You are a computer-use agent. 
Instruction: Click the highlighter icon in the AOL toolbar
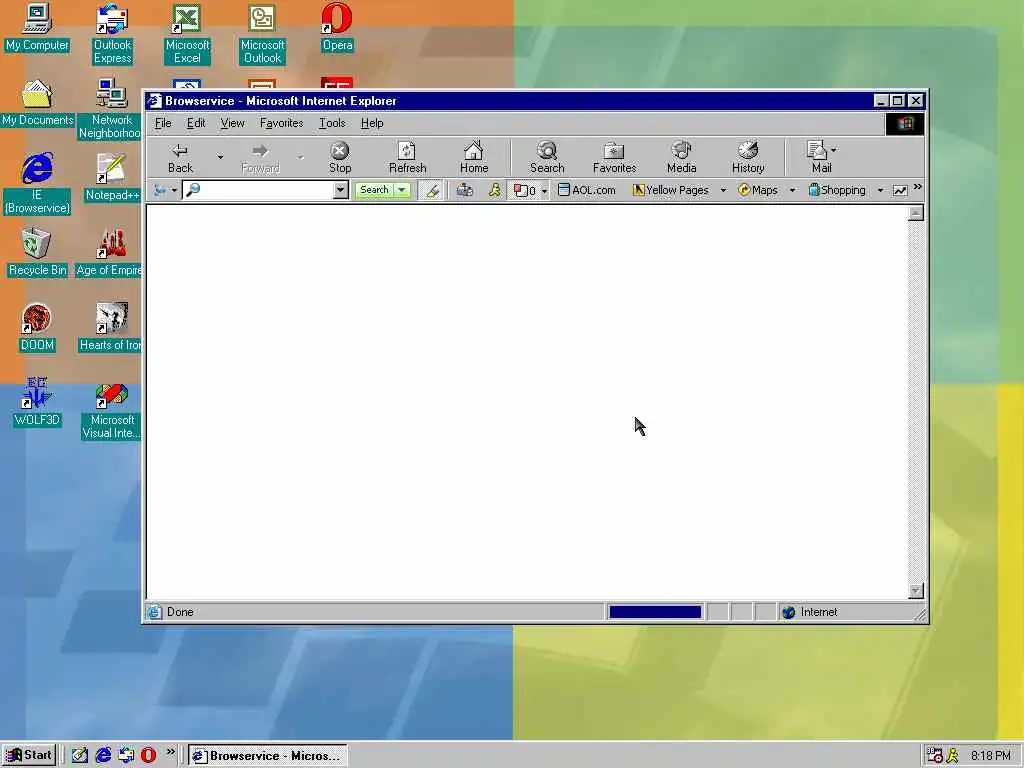(432, 190)
